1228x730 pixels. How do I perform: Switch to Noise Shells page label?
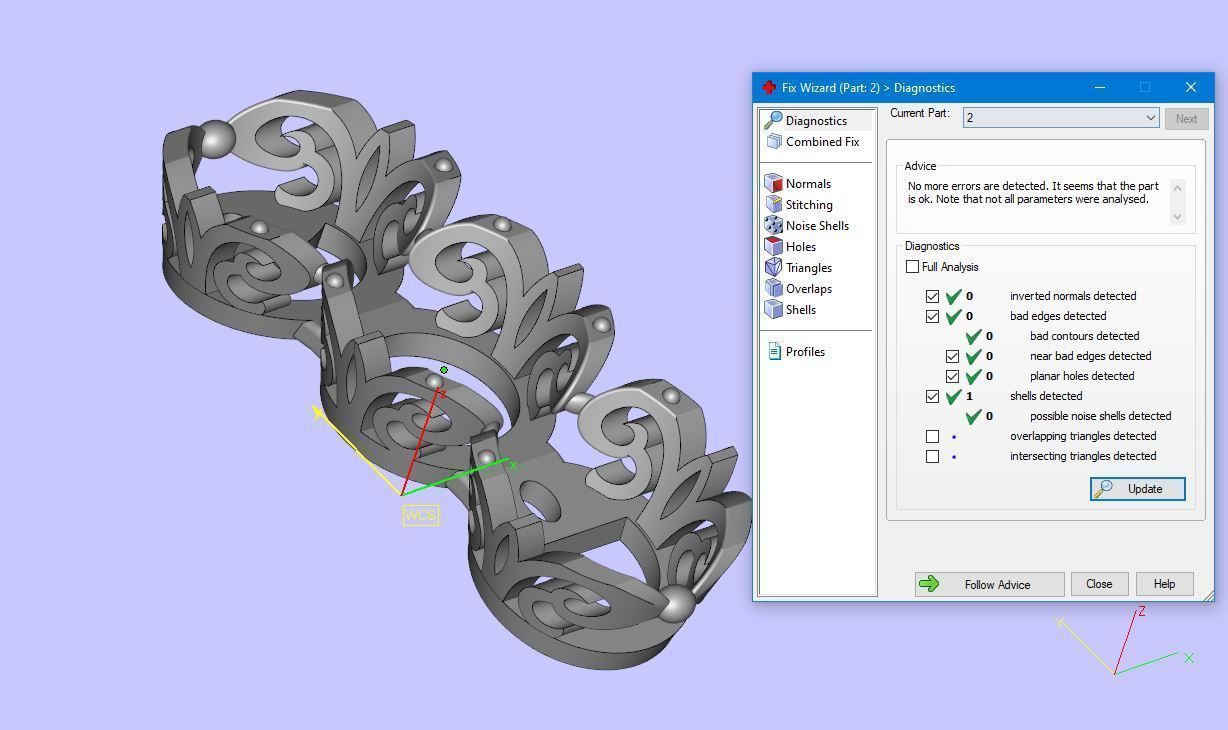pyautogui.click(x=817, y=226)
